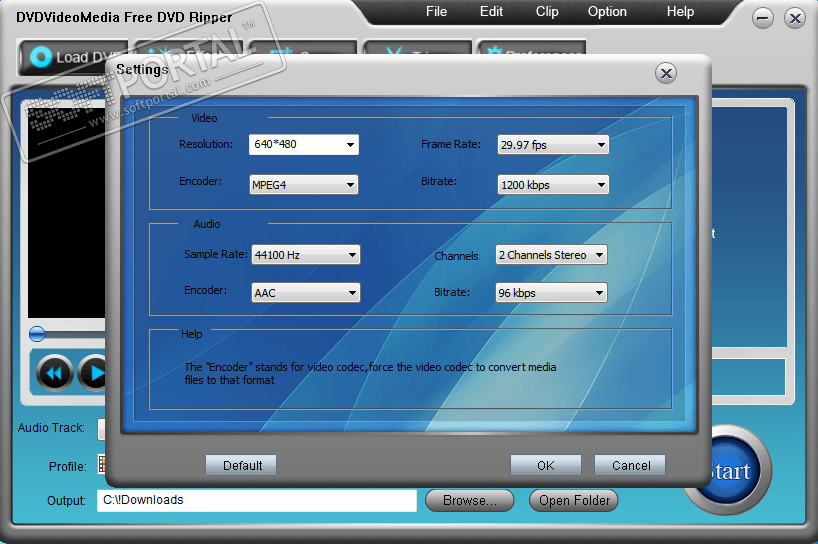Image resolution: width=818 pixels, height=544 pixels.
Task: Click the Load DVD toolbar button
Action: pos(73,56)
